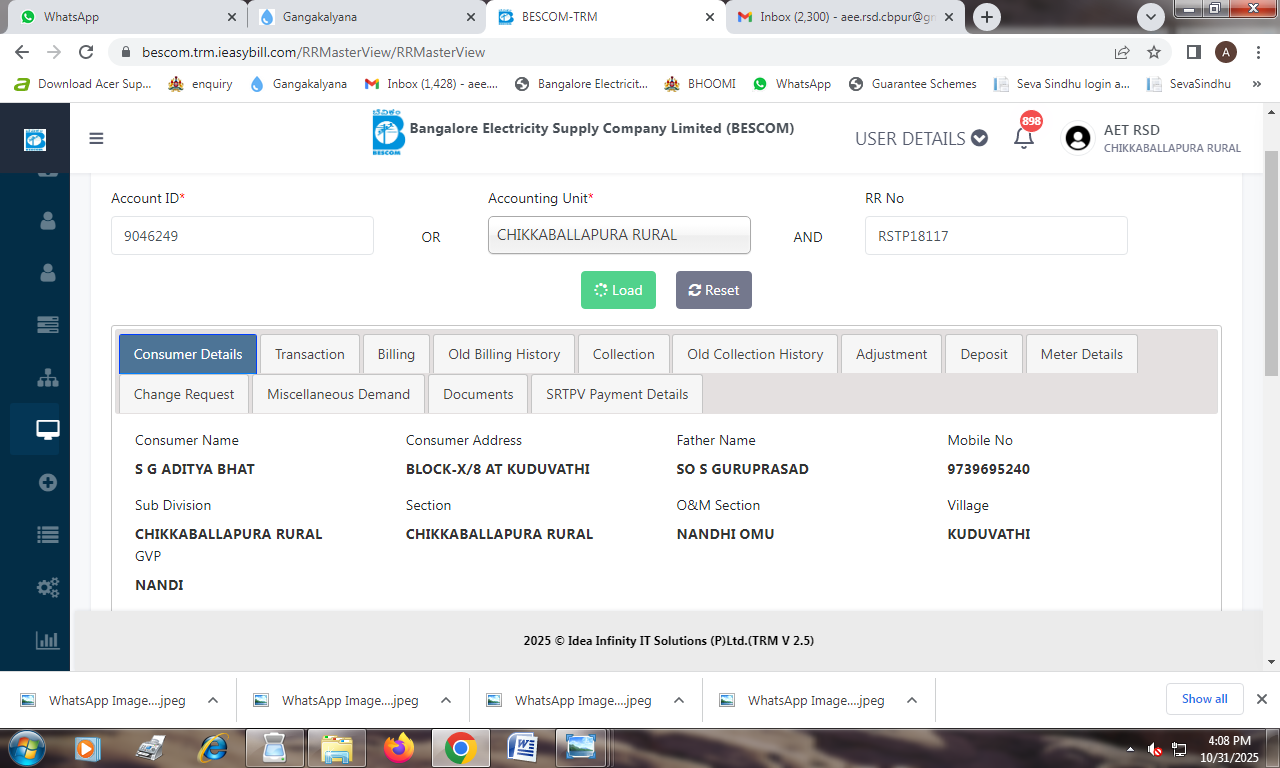Bookmark this page with the star icon
The width and height of the screenshot is (1280, 768).
1154,52
